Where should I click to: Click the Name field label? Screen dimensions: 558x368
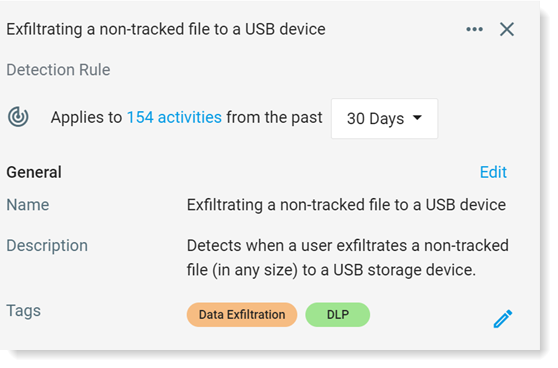pos(28,205)
